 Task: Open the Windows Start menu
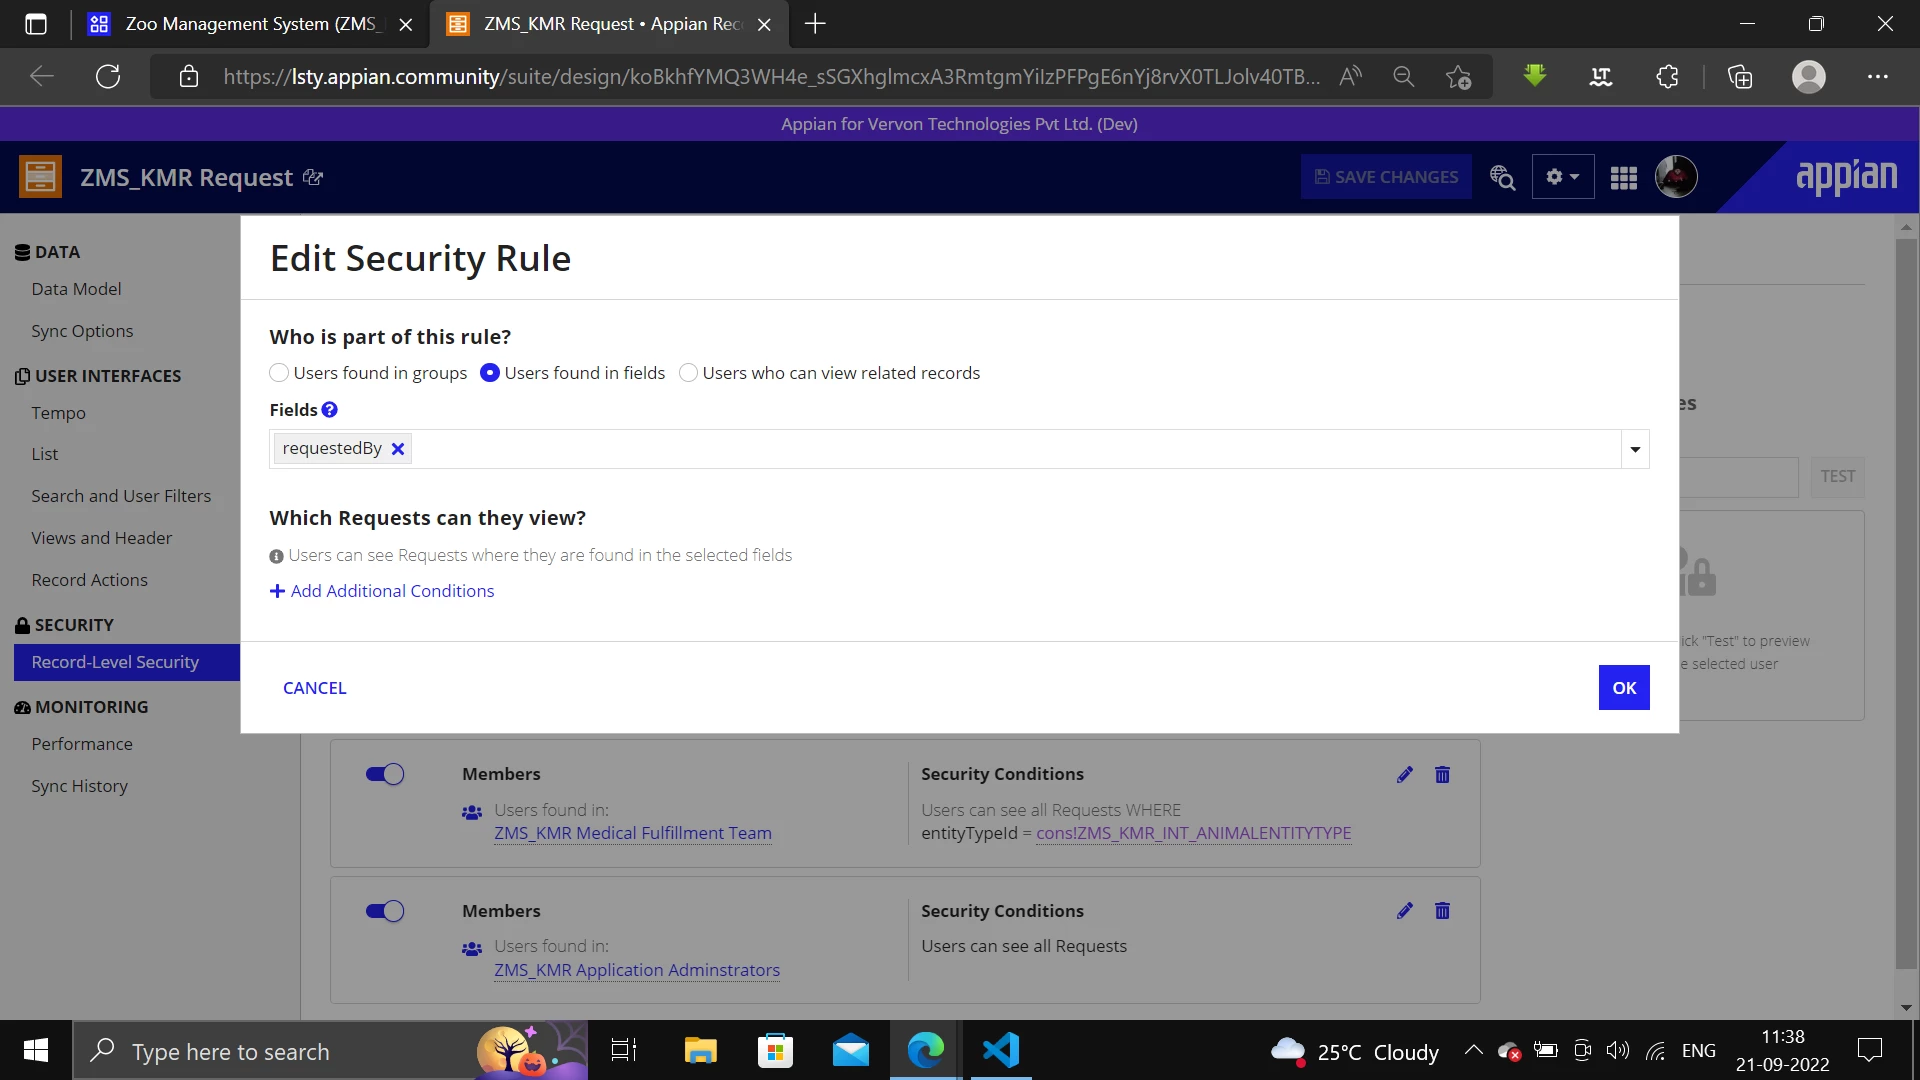point(36,1051)
